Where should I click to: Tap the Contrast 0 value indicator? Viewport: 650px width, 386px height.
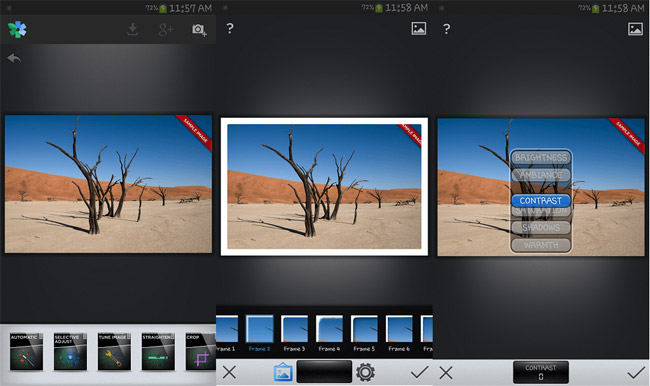[541, 372]
